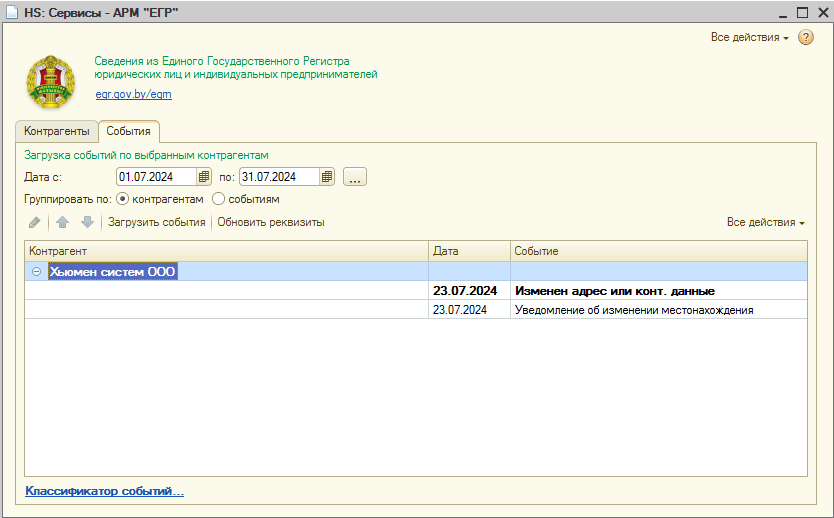Open calendar picker for end date

[327, 177]
